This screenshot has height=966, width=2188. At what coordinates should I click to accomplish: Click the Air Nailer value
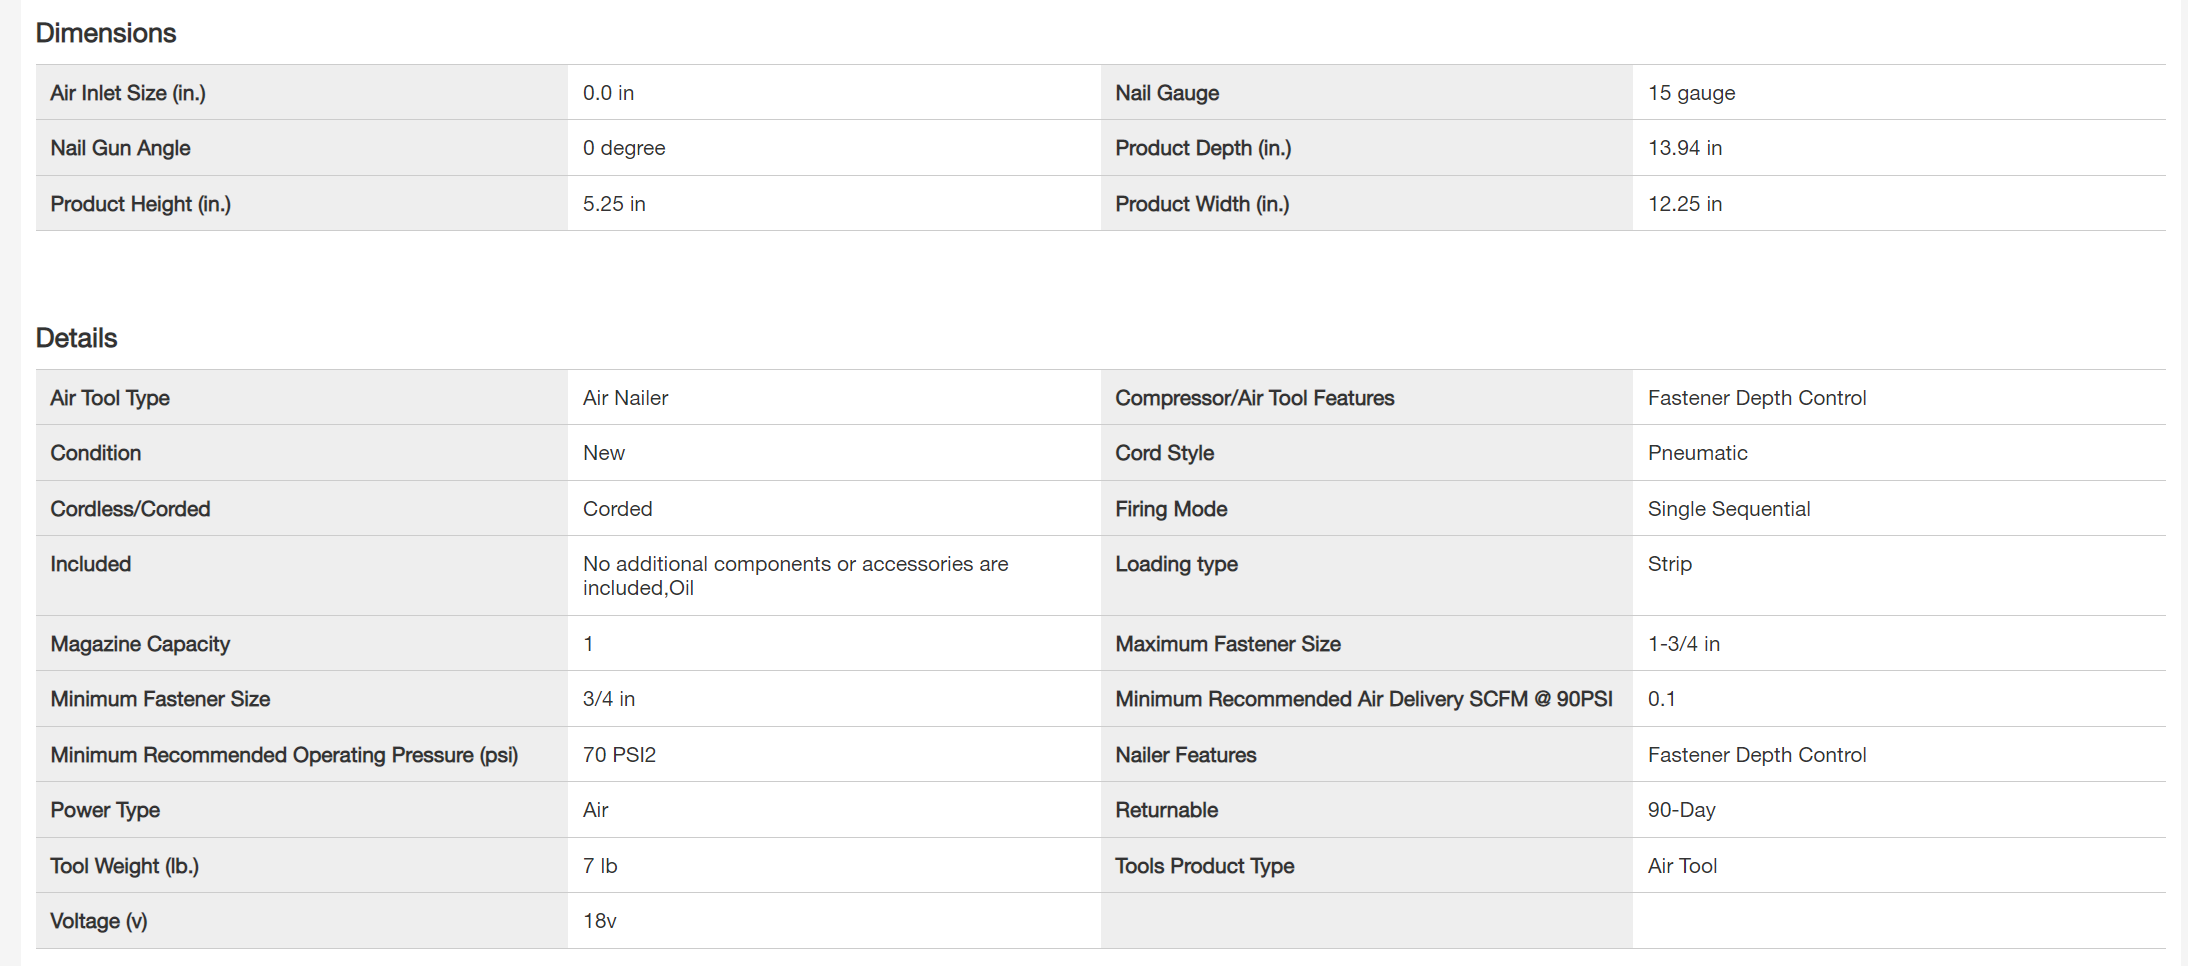(x=625, y=398)
